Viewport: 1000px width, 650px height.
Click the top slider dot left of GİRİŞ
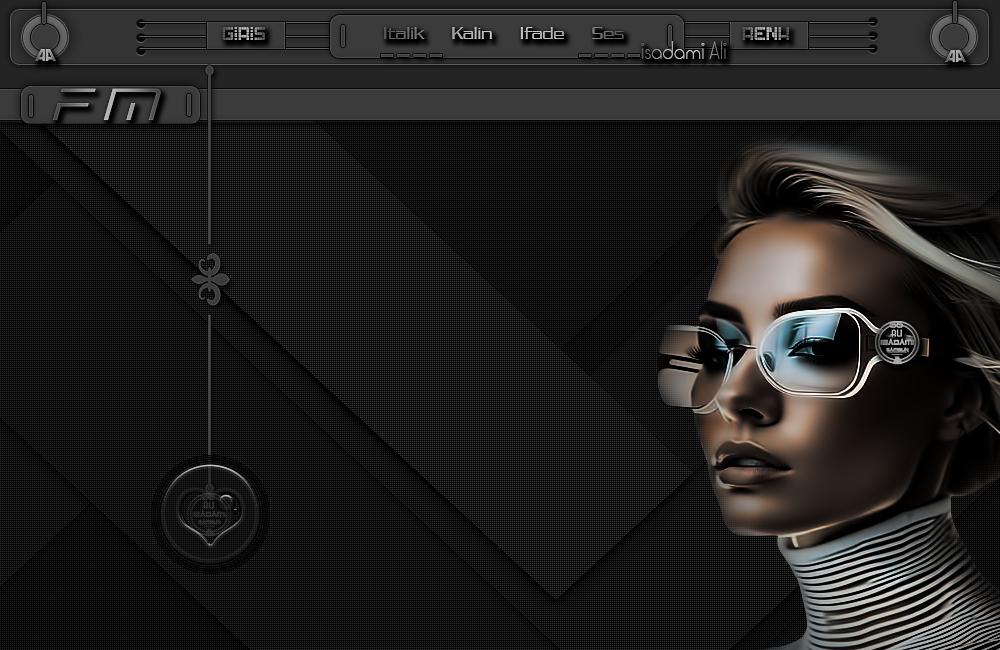[x=141, y=24]
